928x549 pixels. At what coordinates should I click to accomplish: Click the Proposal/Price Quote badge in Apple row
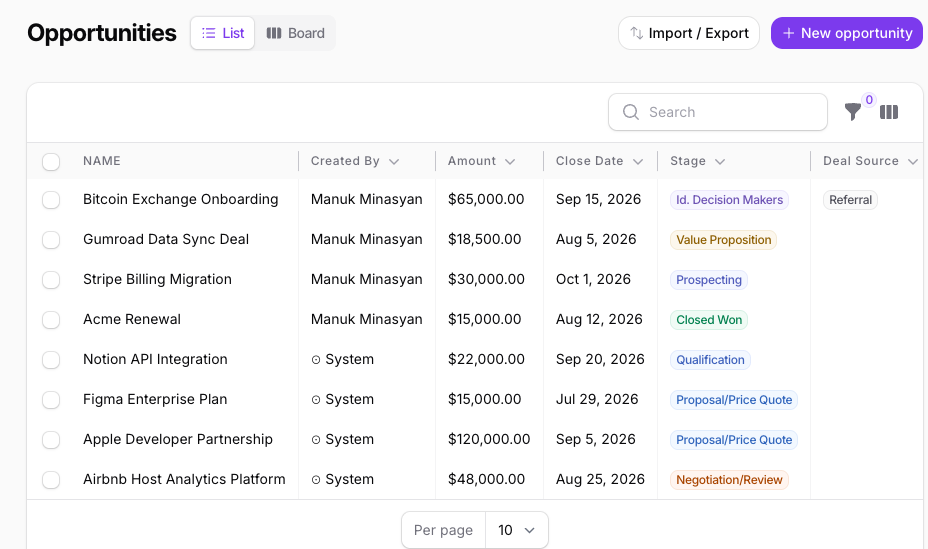(x=734, y=440)
